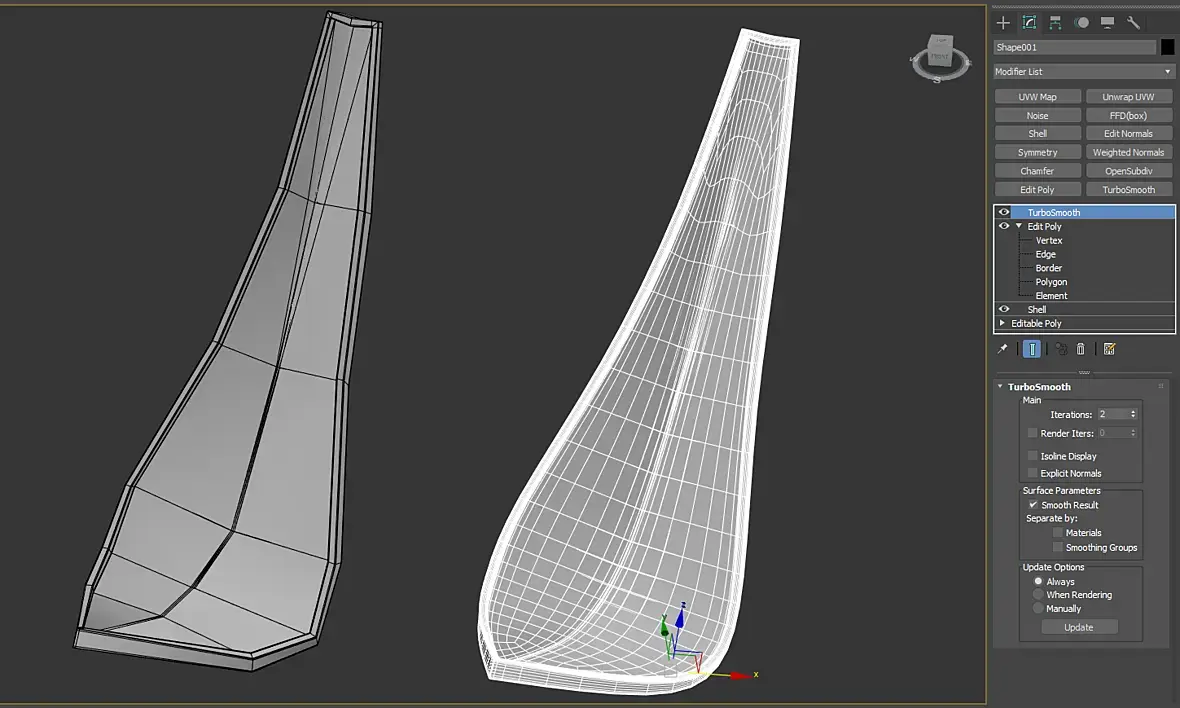Screen dimensions: 1180x708
Task: Click the Iterations spinner arrows
Action: point(1133,415)
